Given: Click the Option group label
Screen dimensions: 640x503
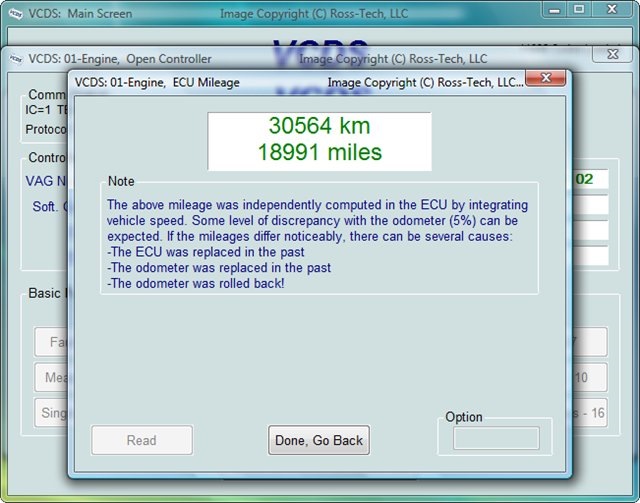Looking at the screenshot, I should (x=464, y=417).
